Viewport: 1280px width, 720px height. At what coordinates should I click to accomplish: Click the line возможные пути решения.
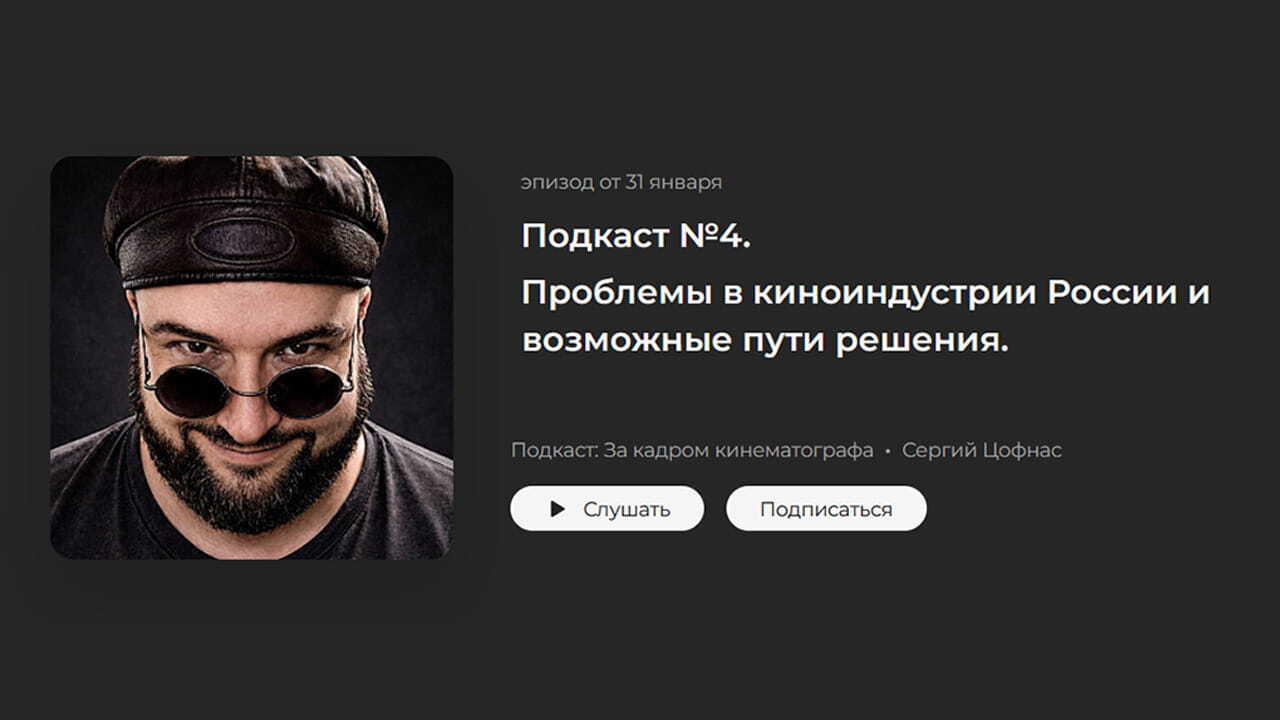pyautogui.click(x=765, y=341)
